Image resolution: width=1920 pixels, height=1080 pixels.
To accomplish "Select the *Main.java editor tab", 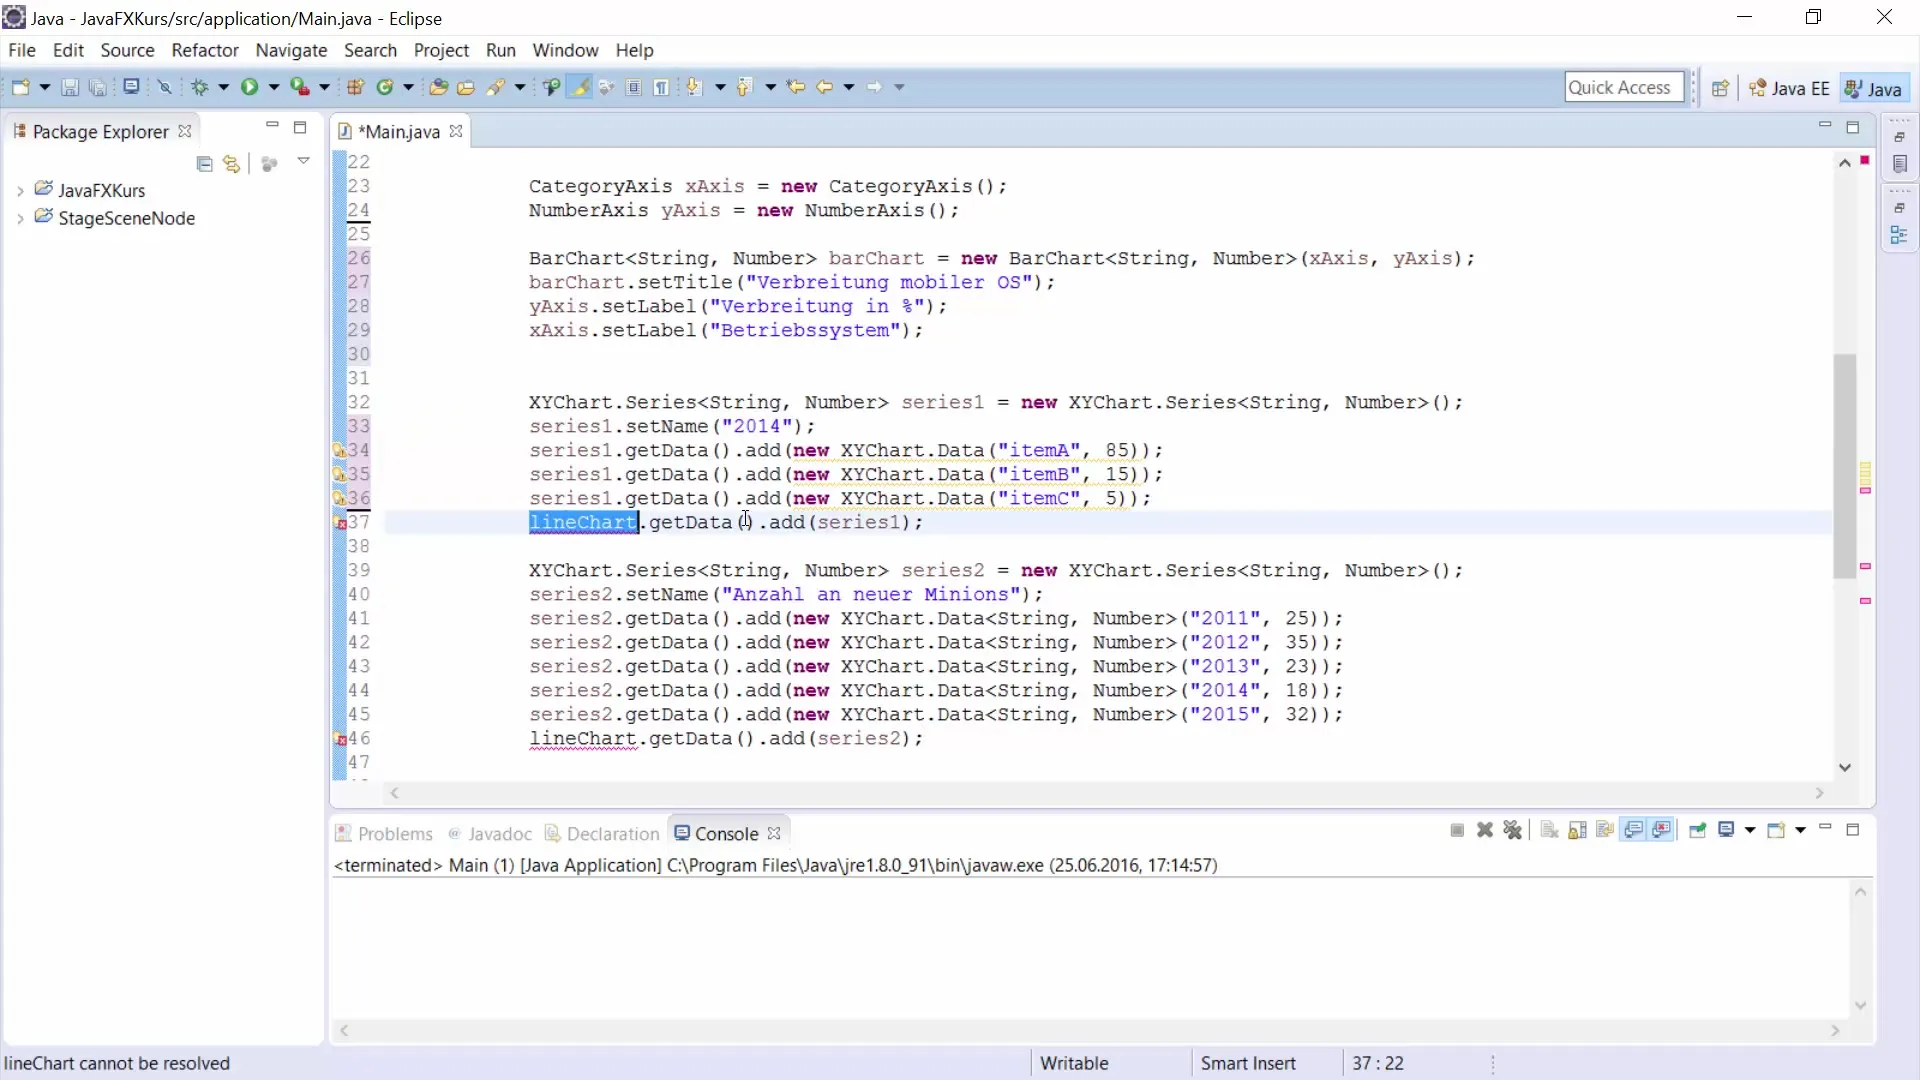I will click(398, 131).
